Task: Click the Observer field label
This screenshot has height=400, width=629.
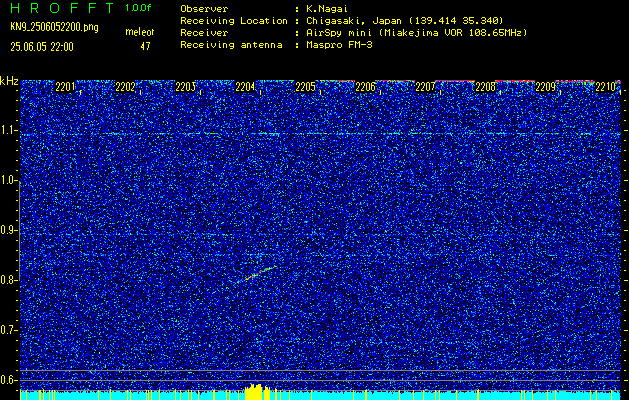Action: (x=204, y=9)
